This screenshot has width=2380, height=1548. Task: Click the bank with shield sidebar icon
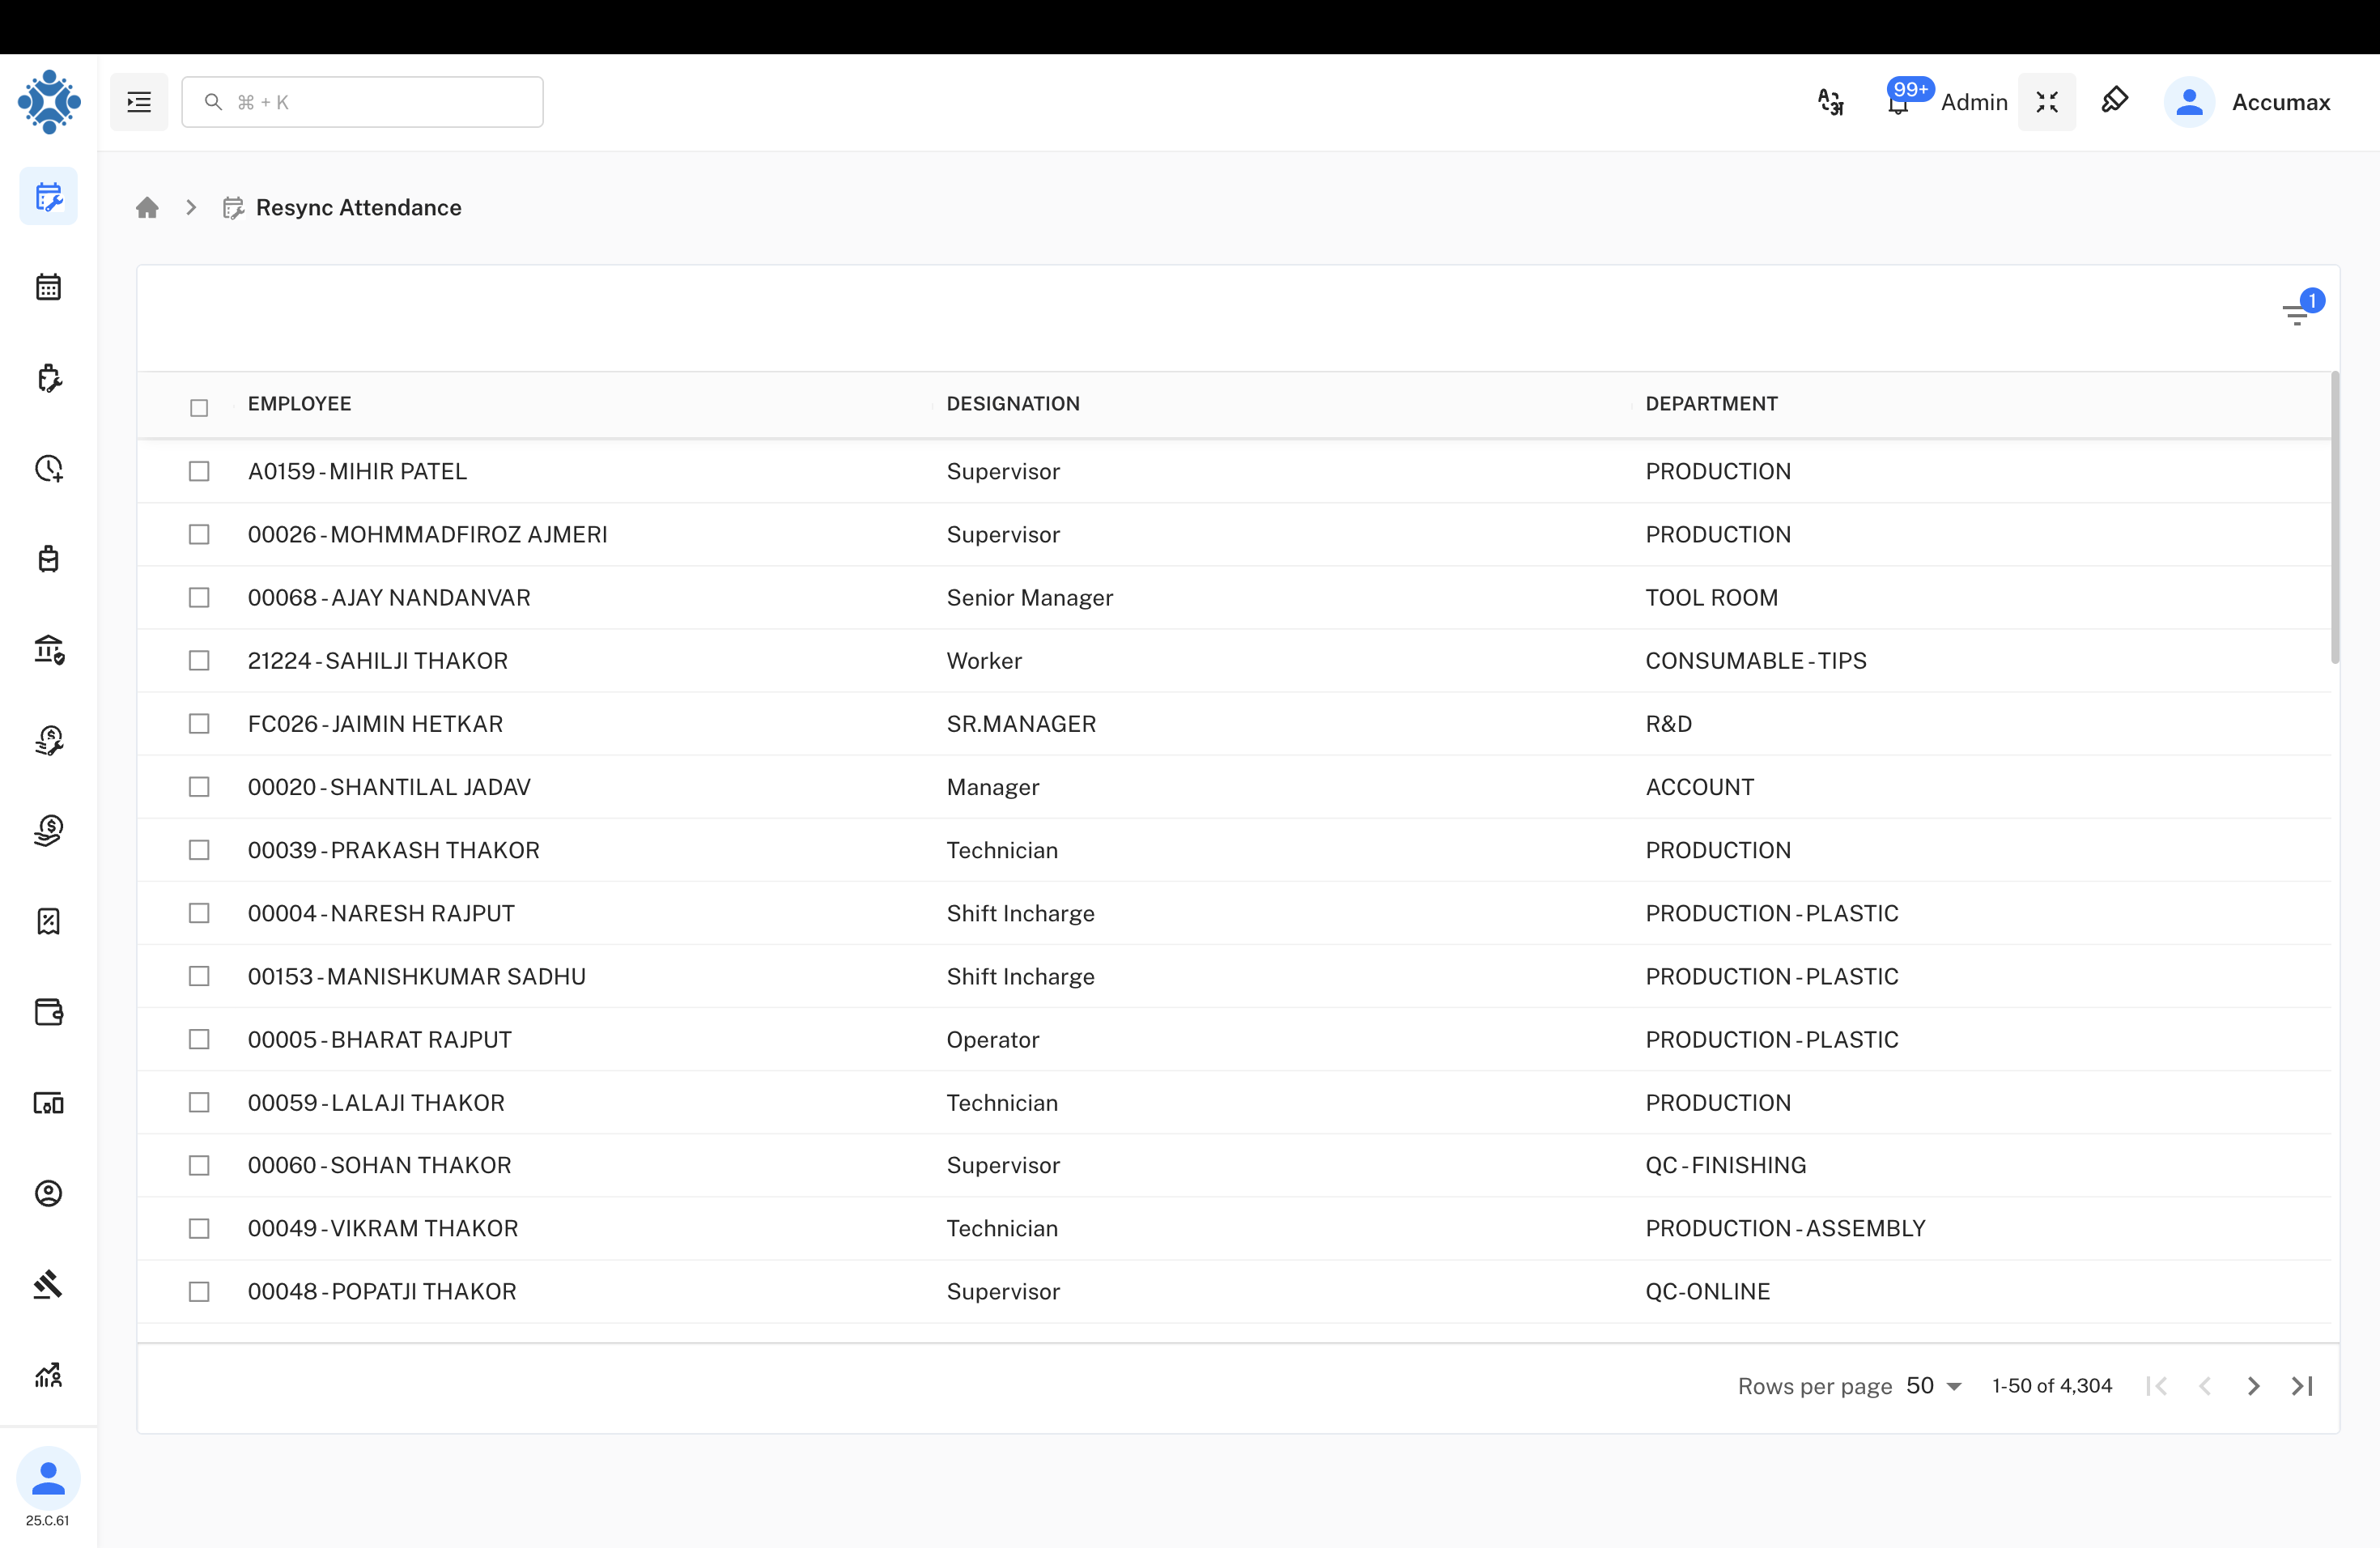point(48,649)
